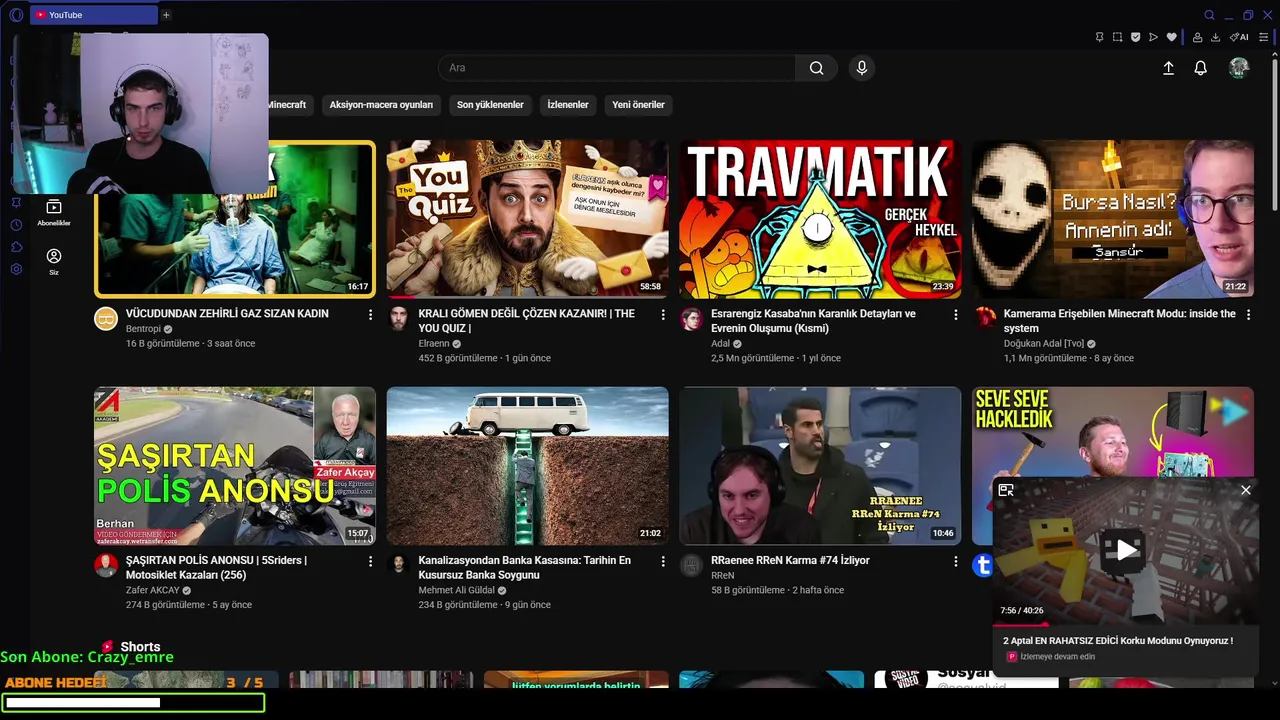Open the sidebar settings gear icon

tap(16, 269)
